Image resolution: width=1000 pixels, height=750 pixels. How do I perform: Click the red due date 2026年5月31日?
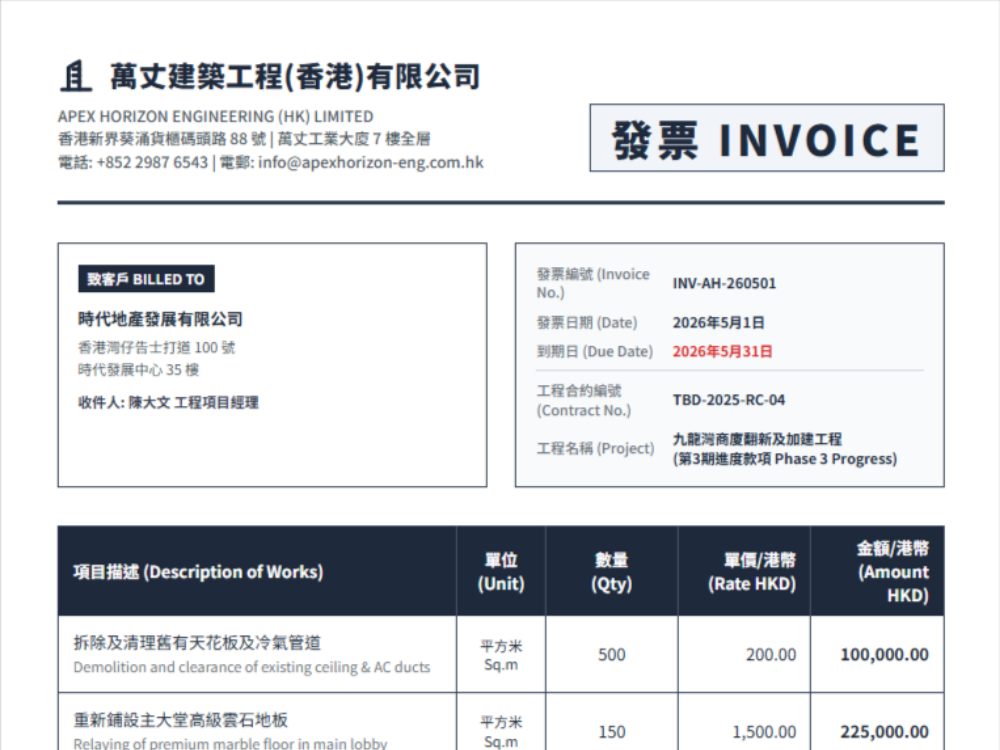pyautogui.click(x=723, y=351)
